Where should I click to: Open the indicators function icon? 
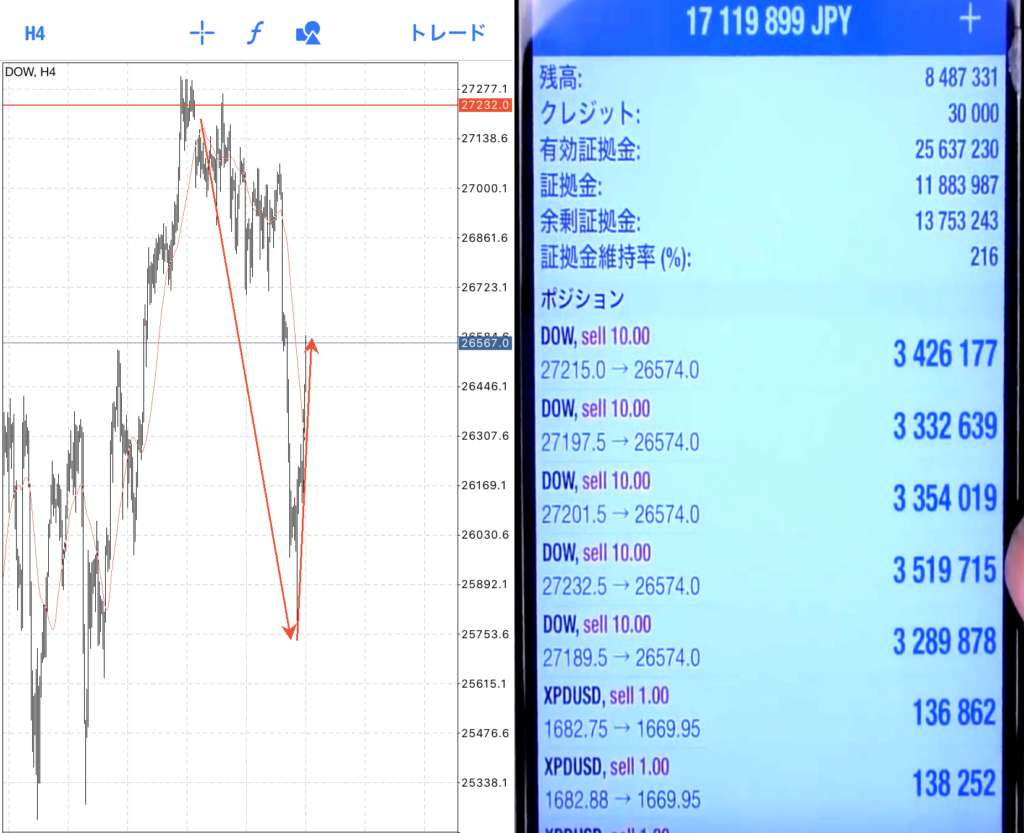tap(255, 33)
